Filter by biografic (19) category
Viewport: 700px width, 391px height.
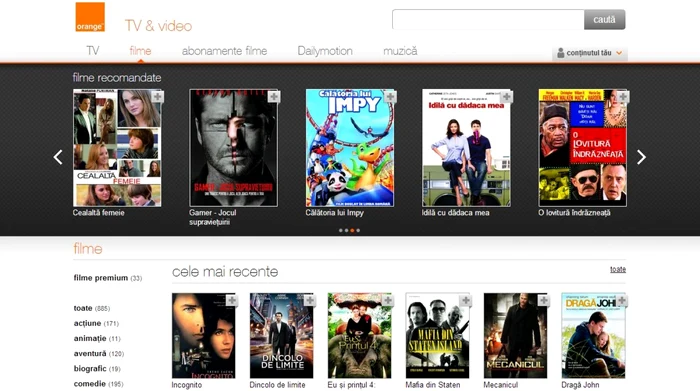(97, 369)
